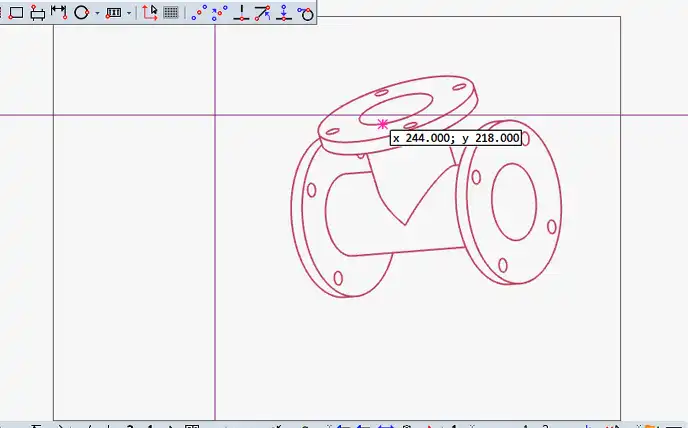Click the tangent-to-circle constraint icon
Screen dimensions: 688x428
pyautogui.click(x=306, y=13)
